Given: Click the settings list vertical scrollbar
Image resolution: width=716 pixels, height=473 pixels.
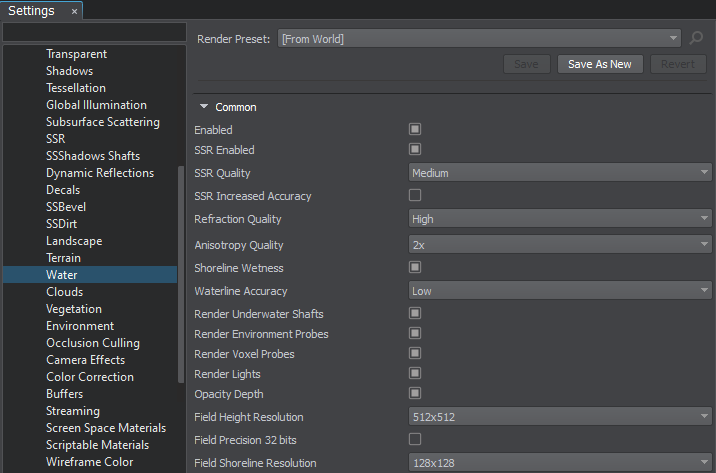Looking at the screenshot, I should (x=181, y=270).
